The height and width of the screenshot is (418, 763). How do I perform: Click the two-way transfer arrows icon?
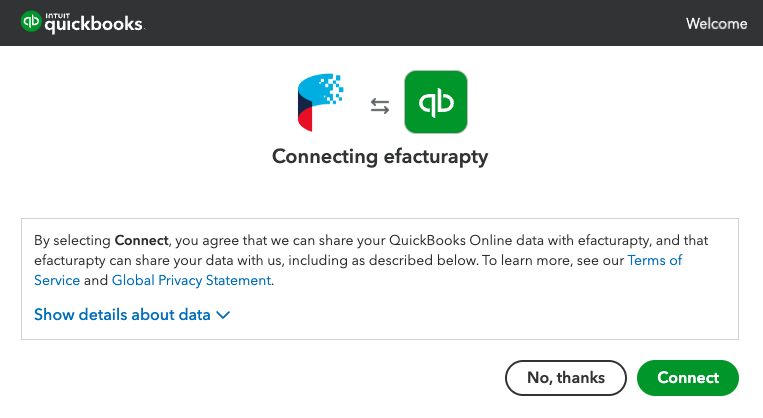tap(380, 105)
